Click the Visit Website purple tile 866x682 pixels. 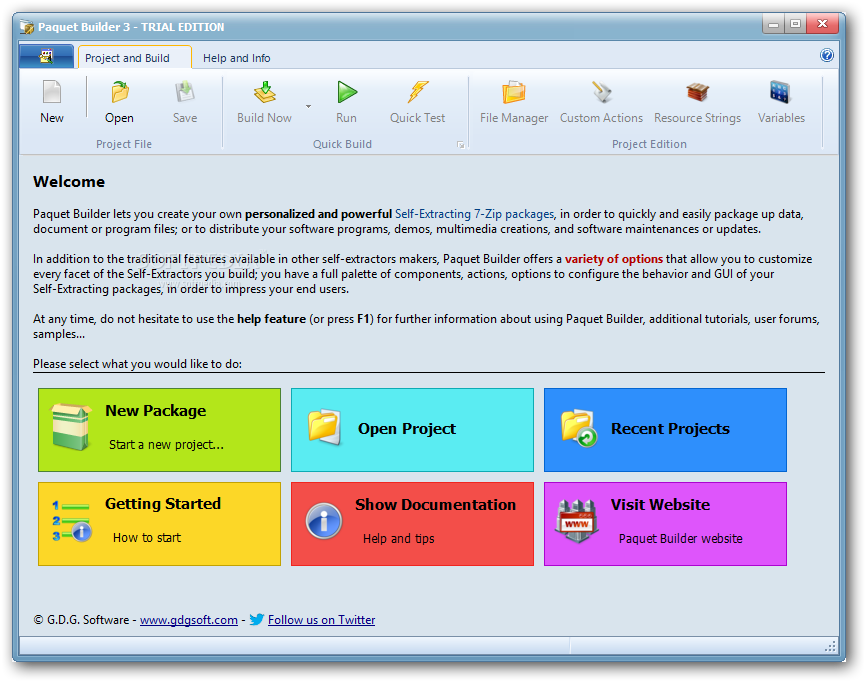[666, 524]
